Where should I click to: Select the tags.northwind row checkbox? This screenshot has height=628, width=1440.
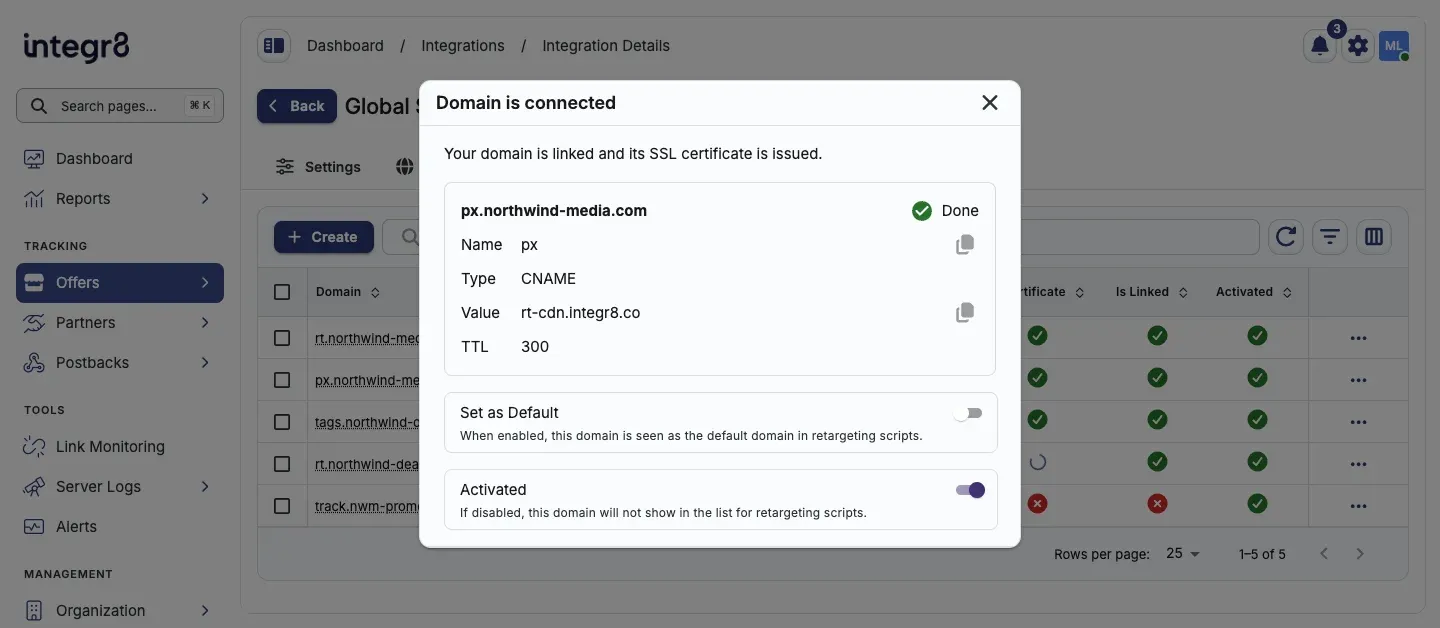pyautogui.click(x=282, y=422)
